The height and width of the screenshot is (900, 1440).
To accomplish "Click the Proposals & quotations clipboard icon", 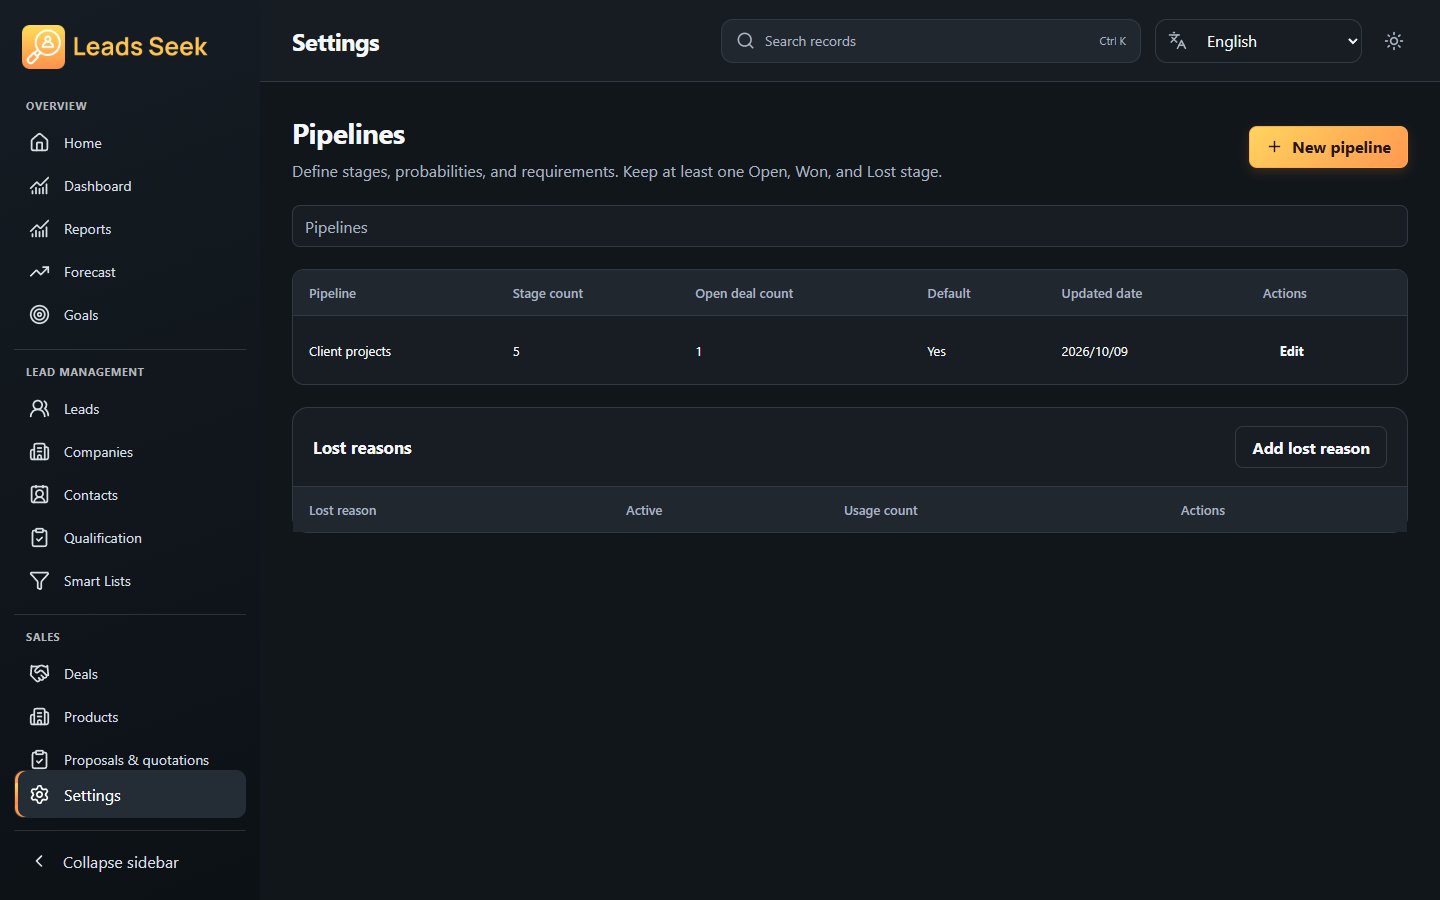I will point(39,760).
